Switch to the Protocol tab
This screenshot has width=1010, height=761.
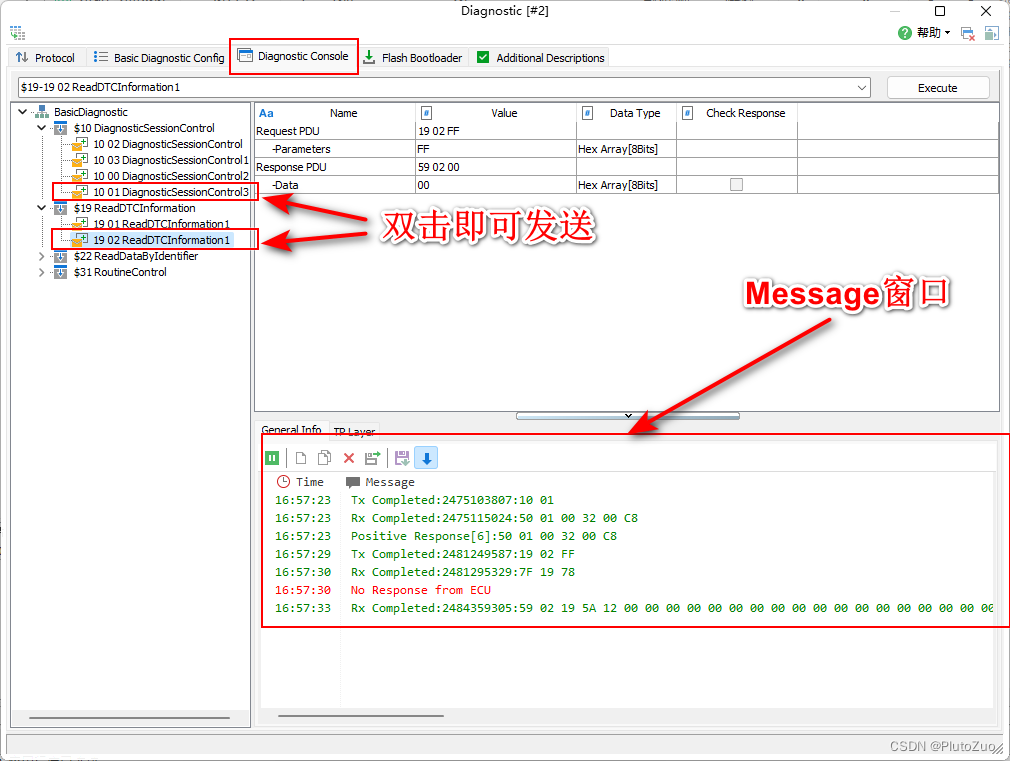[45, 58]
